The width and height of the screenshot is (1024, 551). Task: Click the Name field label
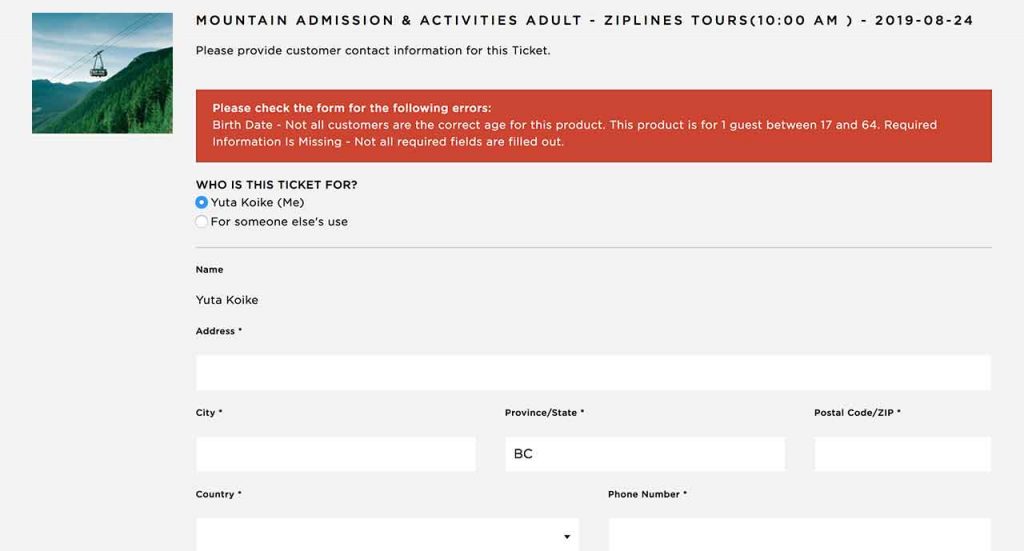(x=210, y=270)
